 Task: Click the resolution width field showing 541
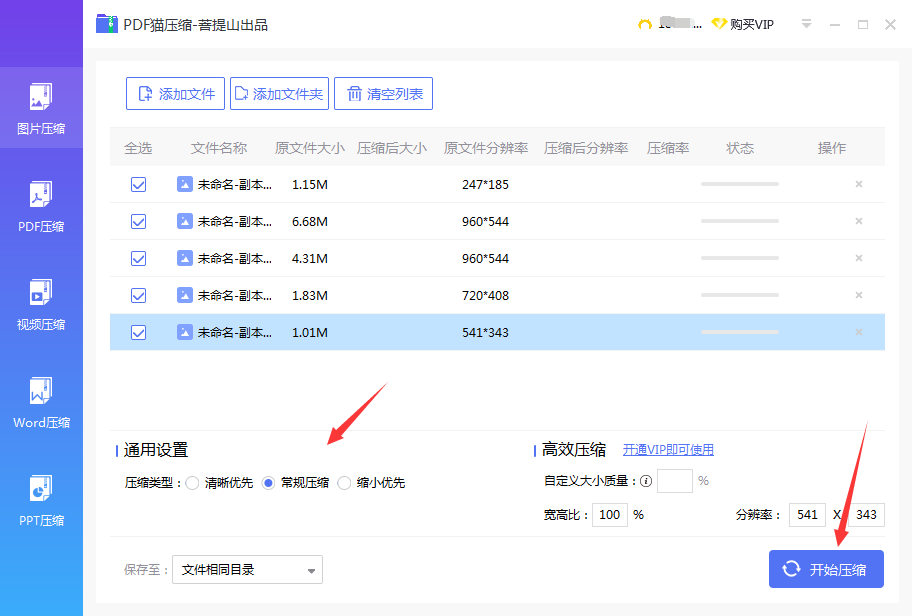click(807, 515)
